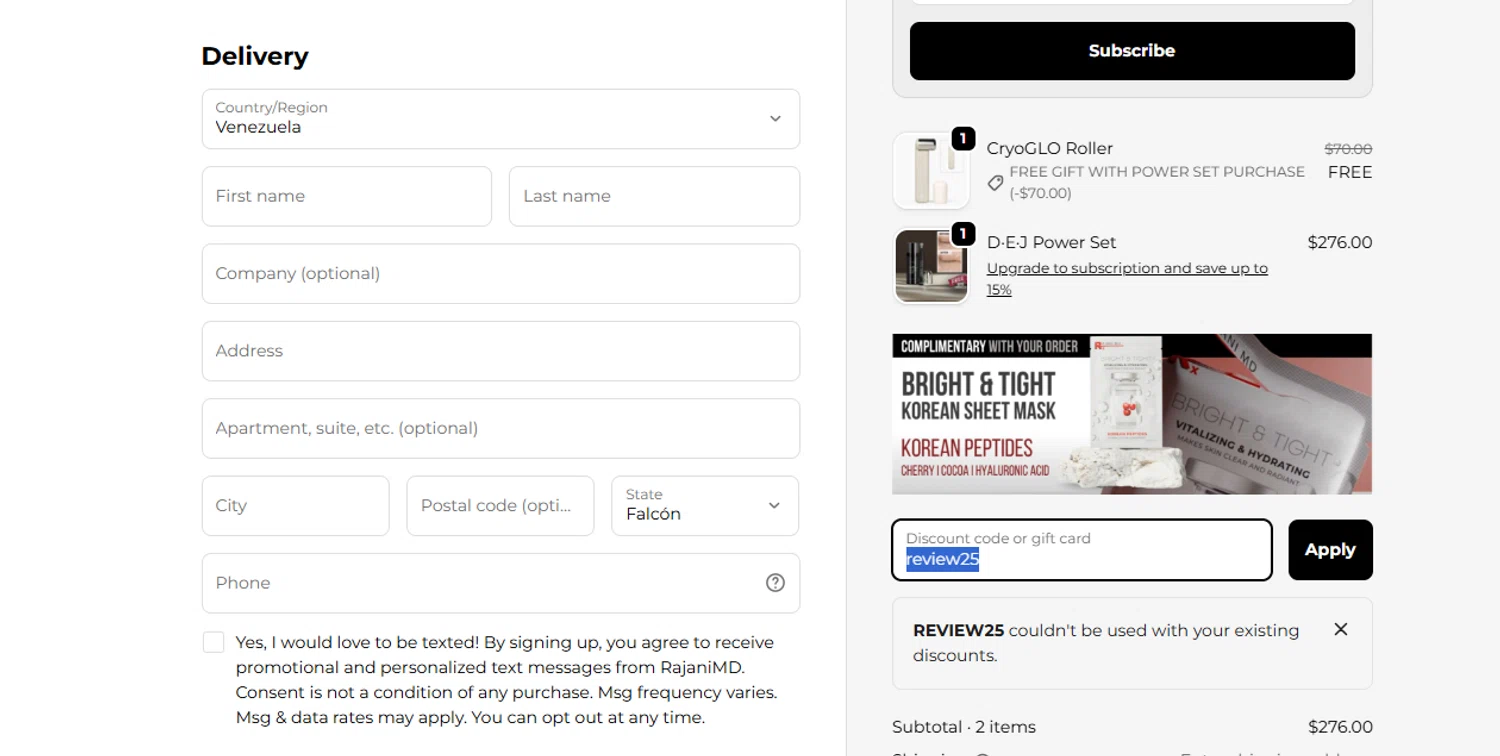Click the subtotal amount $276.00
The image size is (1500, 756).
(x=1340, y=727)
